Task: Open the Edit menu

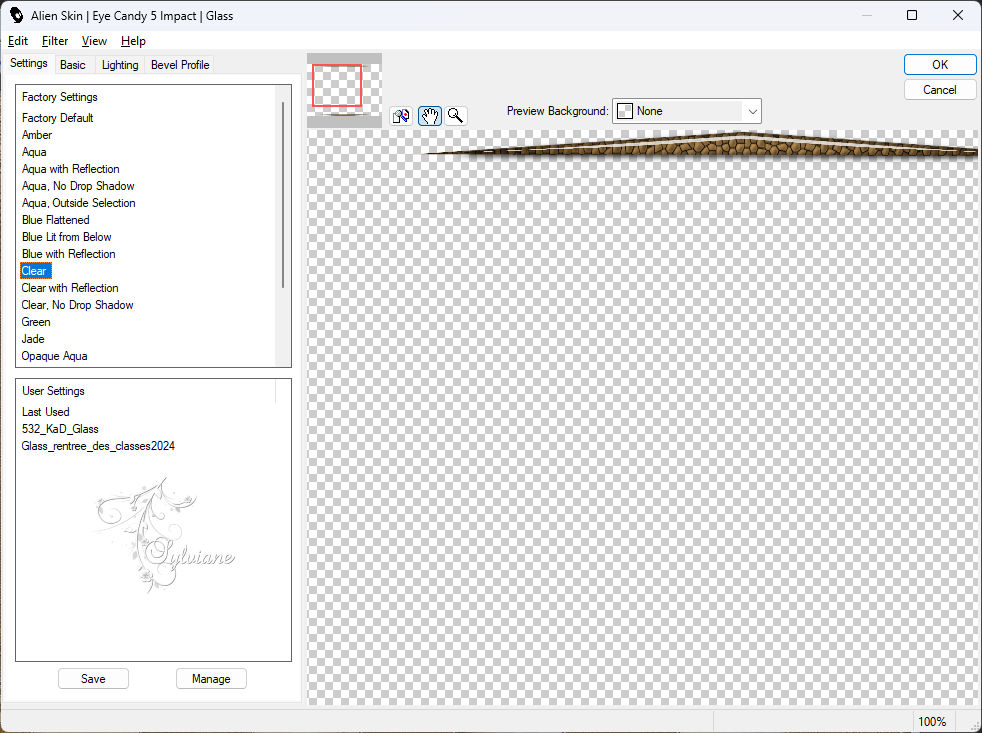Action: tap(18, 41)
